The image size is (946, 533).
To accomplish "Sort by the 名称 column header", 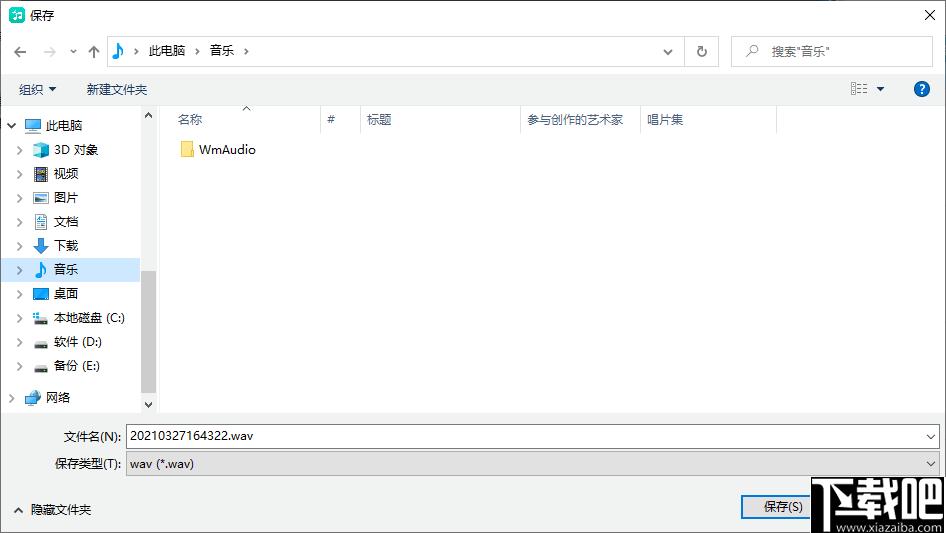I will (x=190, y=120).
